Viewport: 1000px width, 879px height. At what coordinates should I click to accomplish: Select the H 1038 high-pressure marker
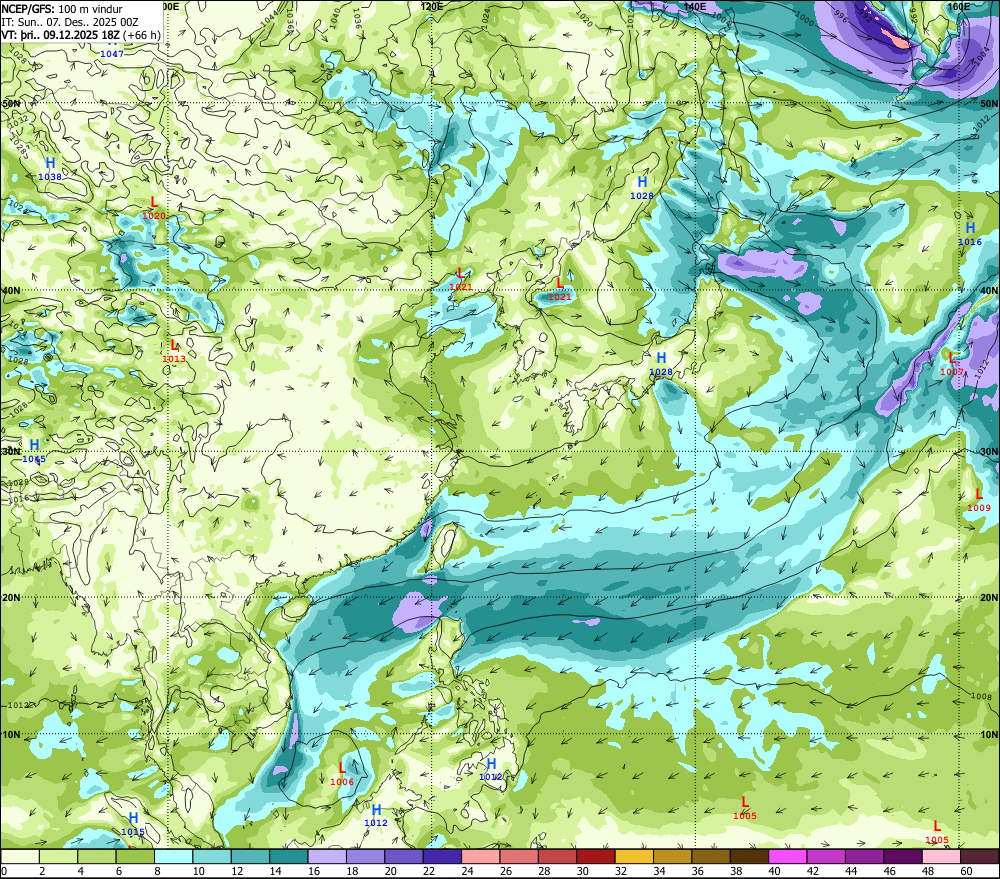point(50,168)
